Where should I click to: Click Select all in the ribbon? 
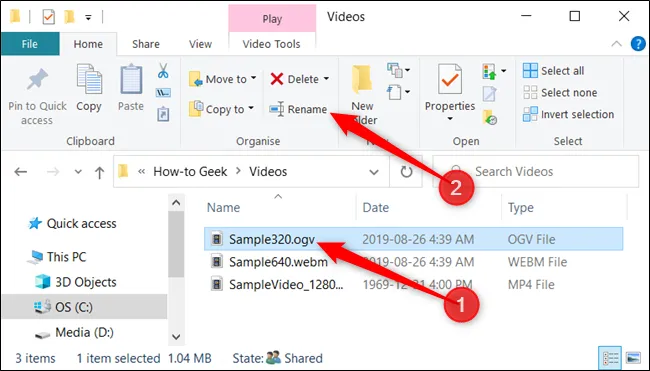click(x=553, y=71)
